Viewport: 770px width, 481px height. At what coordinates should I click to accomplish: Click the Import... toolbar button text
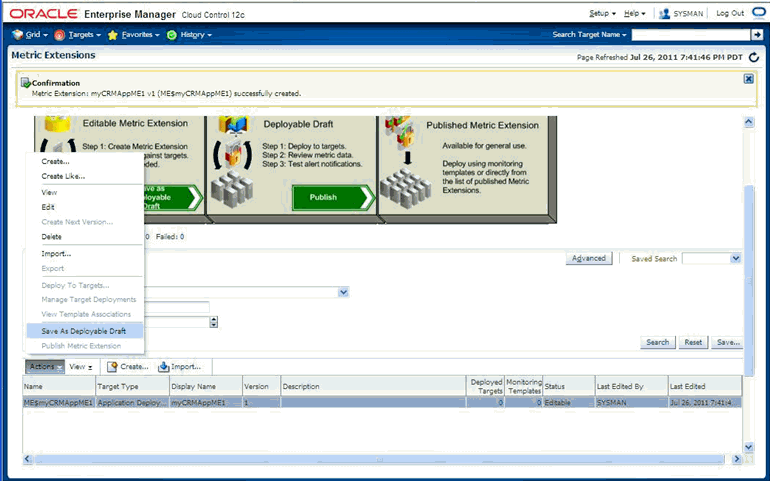tap(186, 367)
